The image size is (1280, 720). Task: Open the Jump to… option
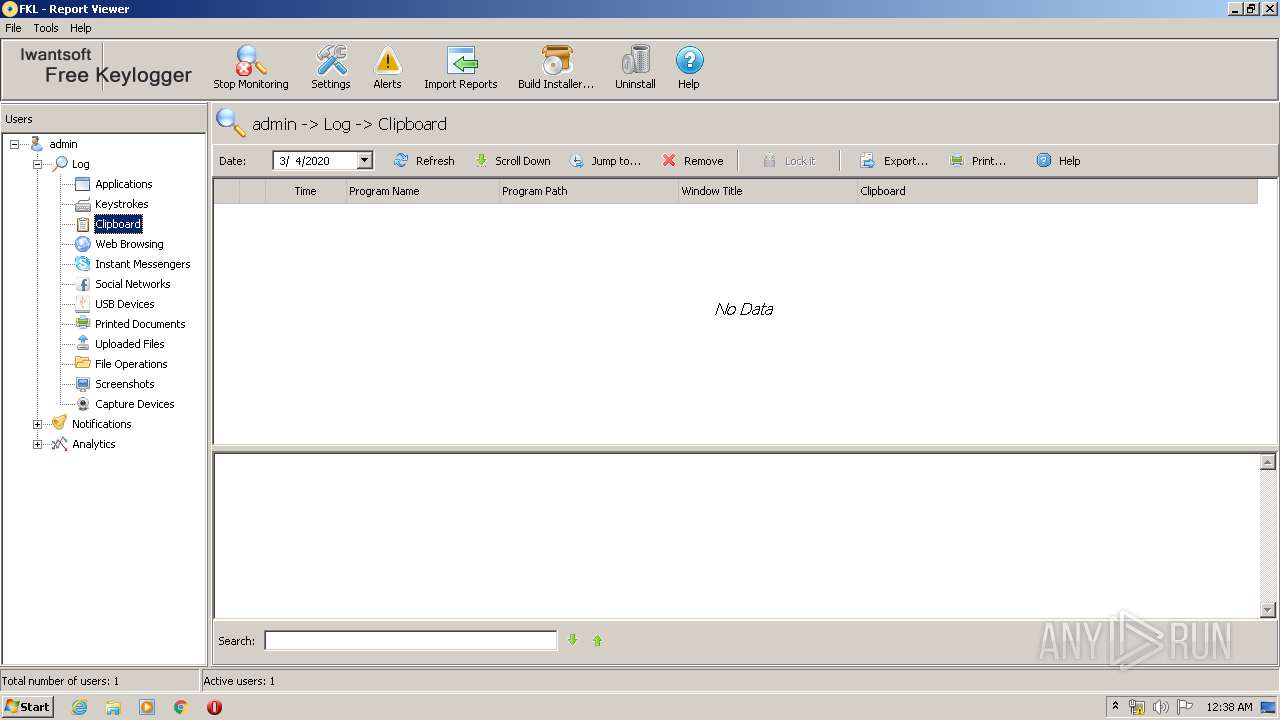[x=605, y=161]
